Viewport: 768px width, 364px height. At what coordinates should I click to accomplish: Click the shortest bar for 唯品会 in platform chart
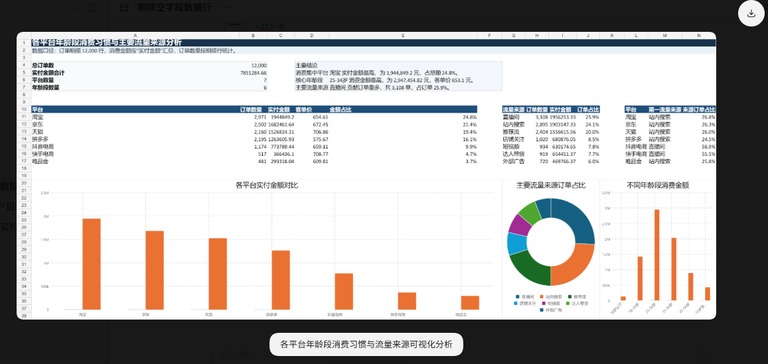(470, 303)
